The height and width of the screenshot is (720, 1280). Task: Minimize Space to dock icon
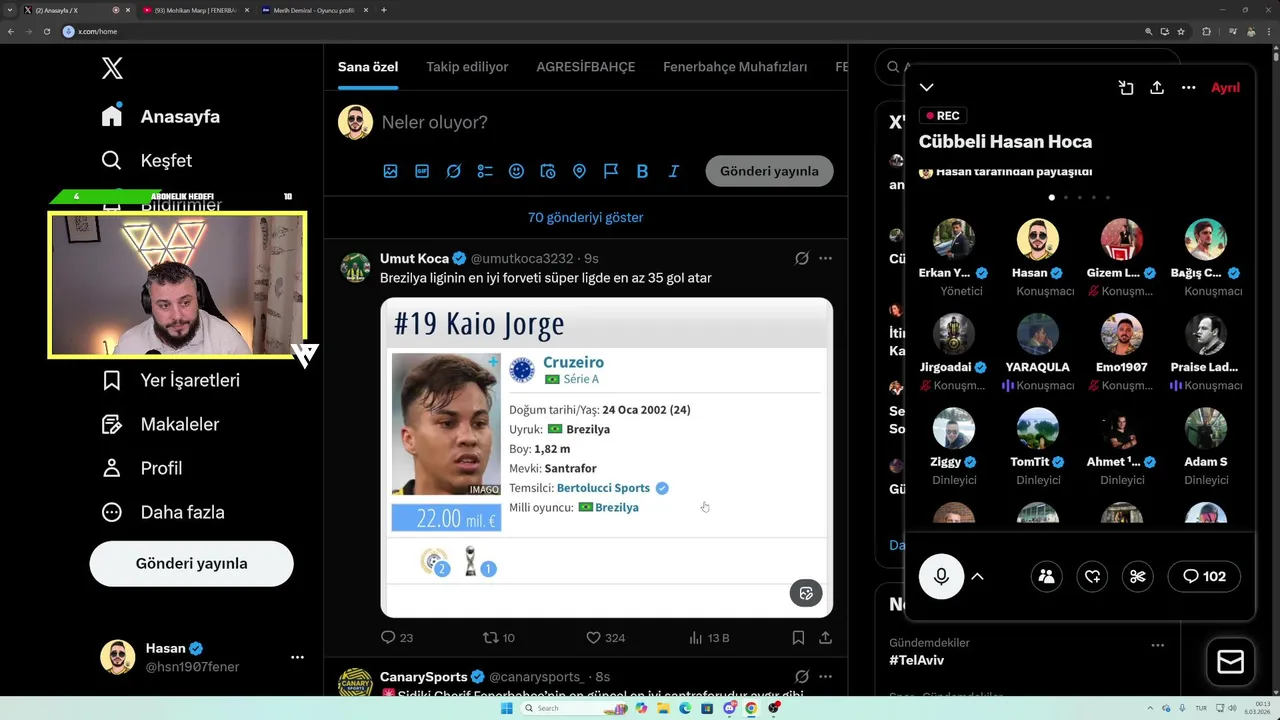1126,88
